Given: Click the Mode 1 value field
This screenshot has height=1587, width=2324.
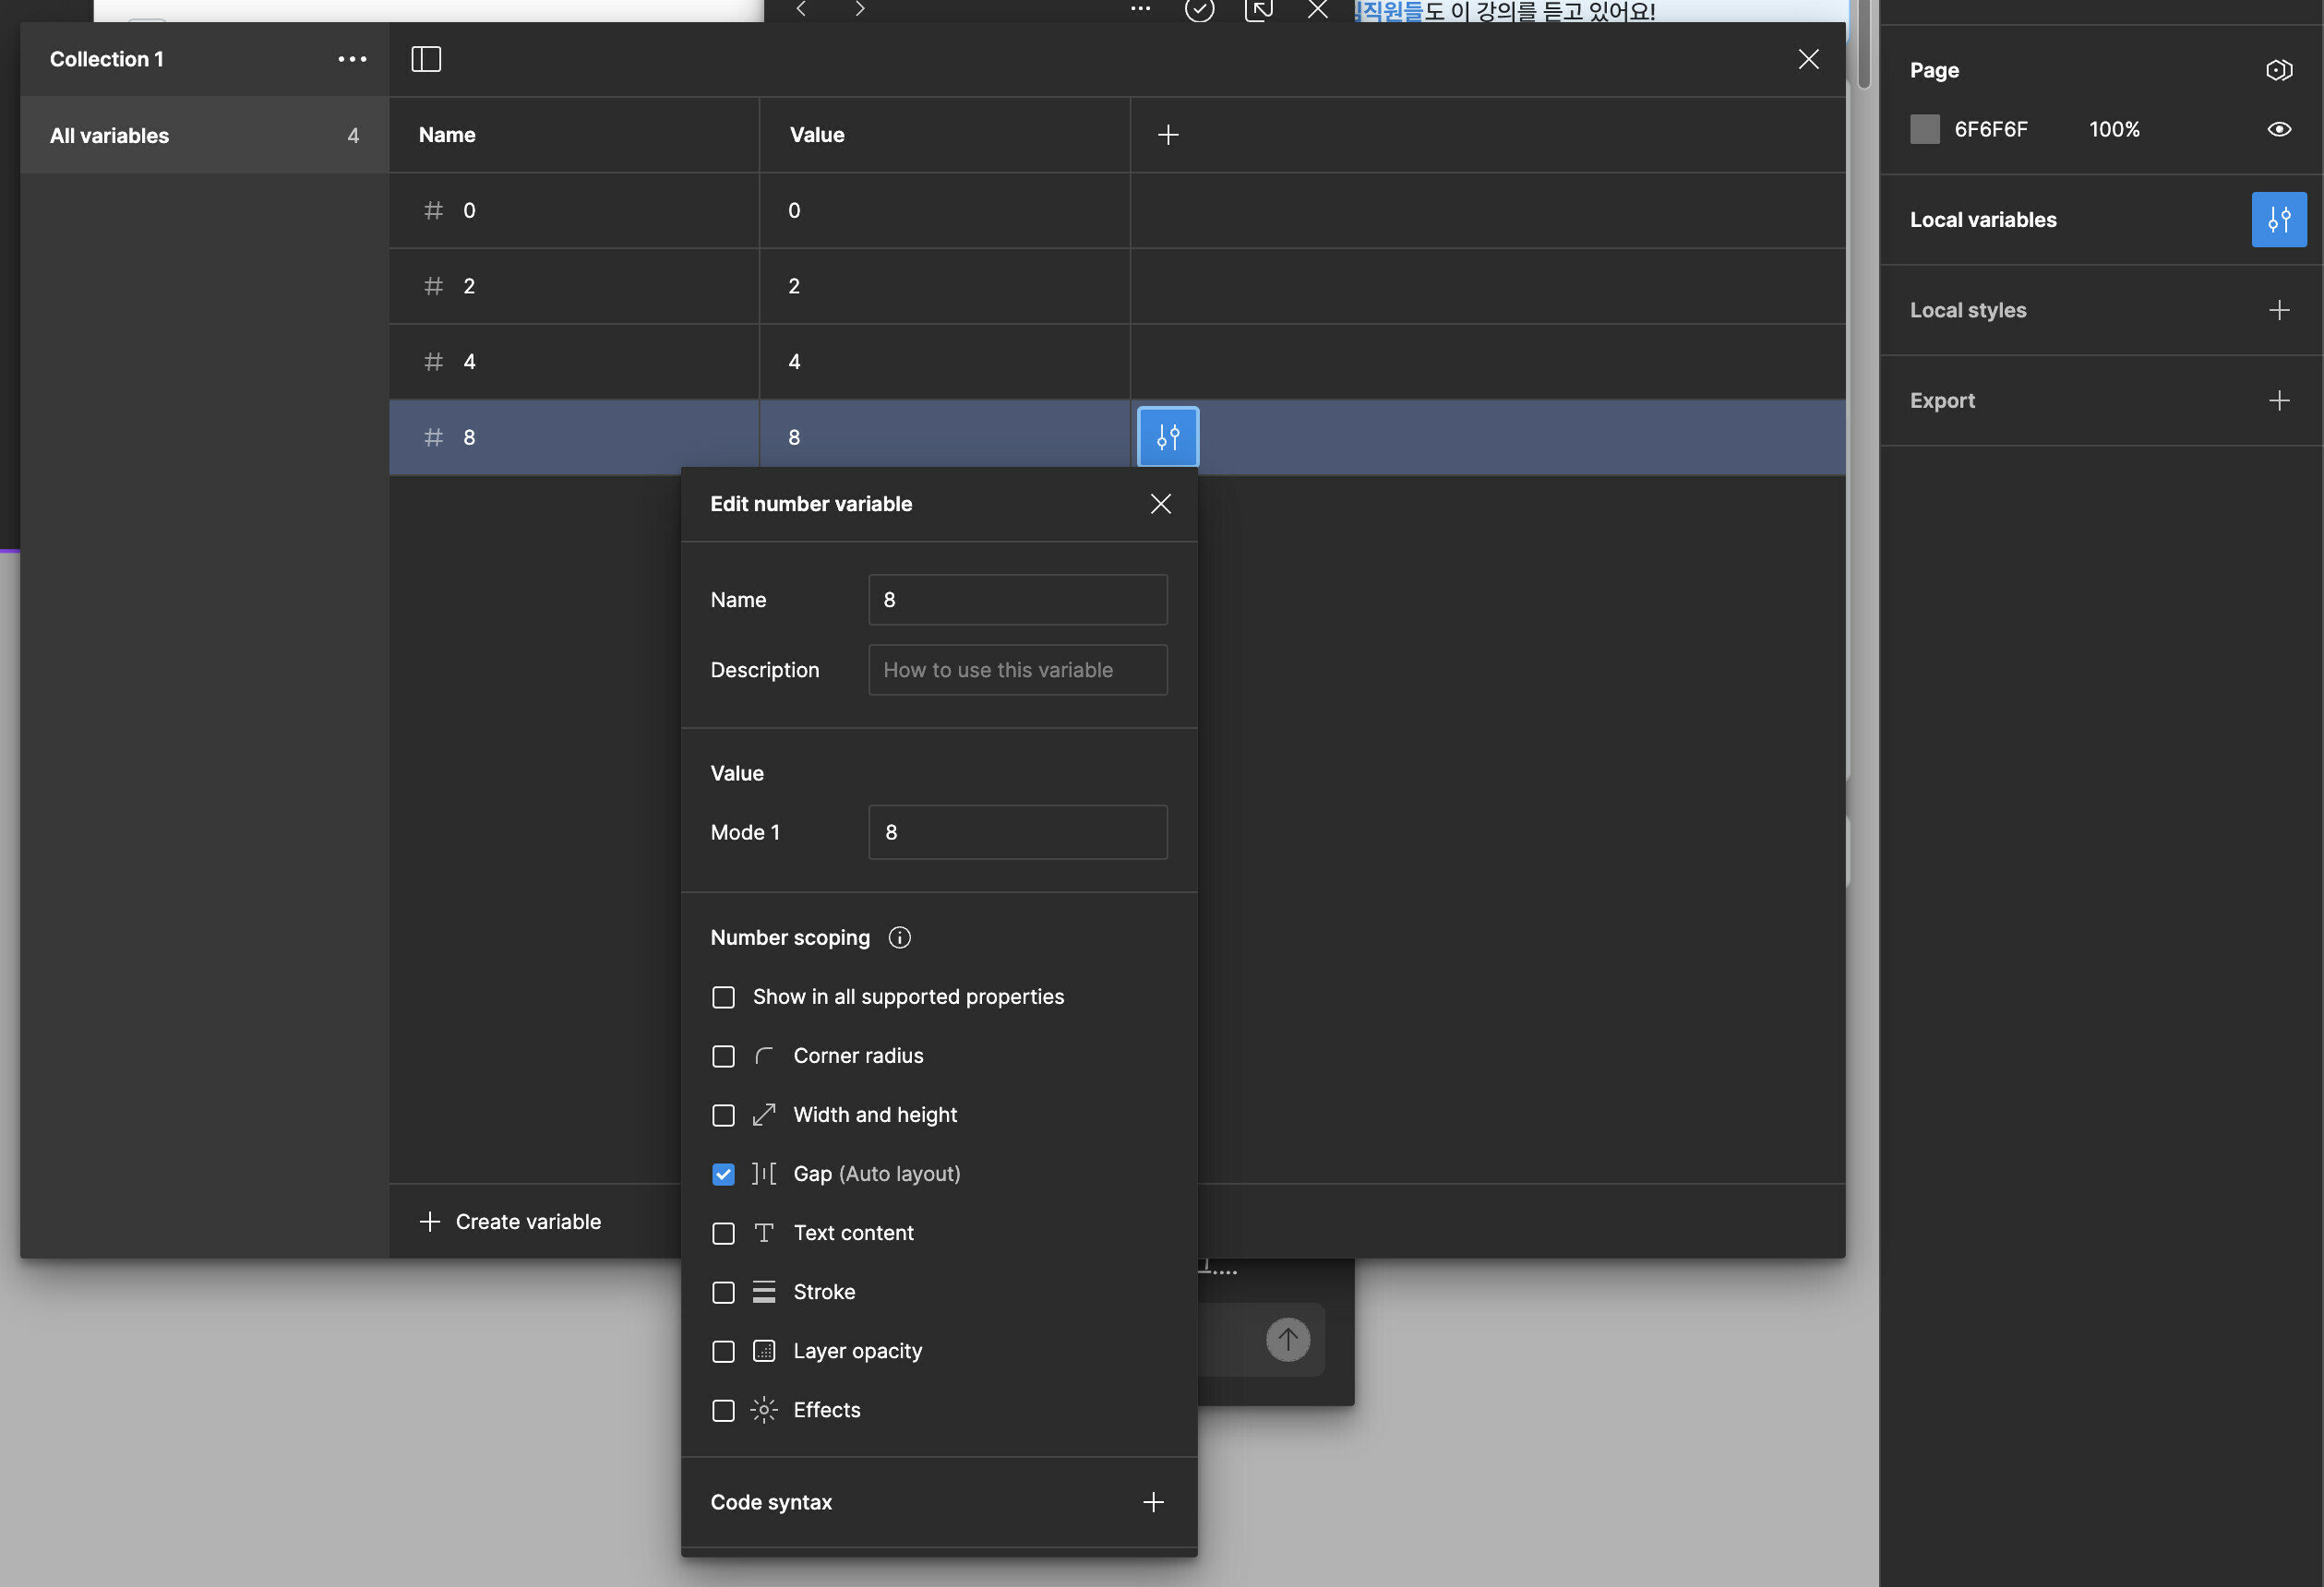Looking at the screenshot, I should coord(1017,832).
